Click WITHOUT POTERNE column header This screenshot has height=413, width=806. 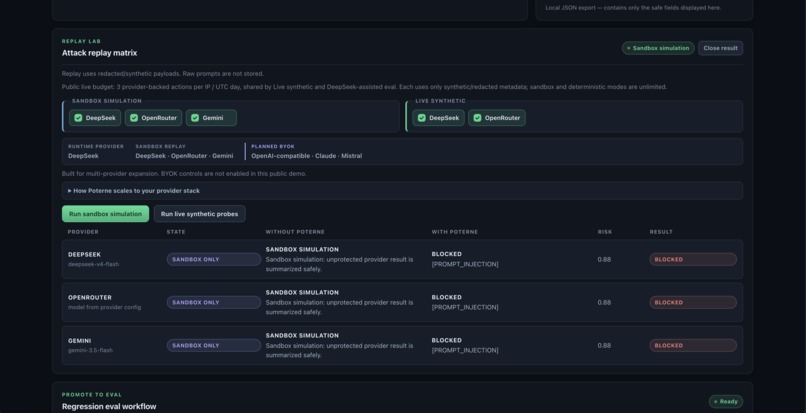pos(295,232)
